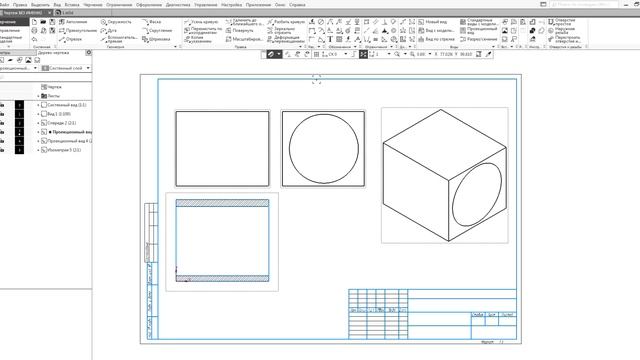Click new document icon in toolbar

click(34, 22)
